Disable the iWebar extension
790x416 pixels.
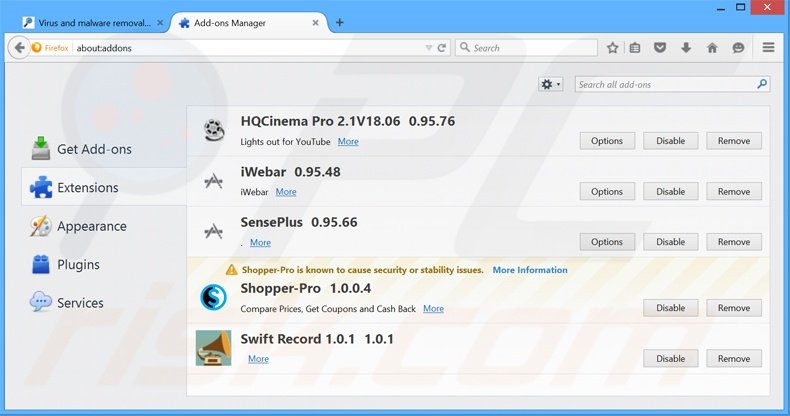(x=671, y=191)
